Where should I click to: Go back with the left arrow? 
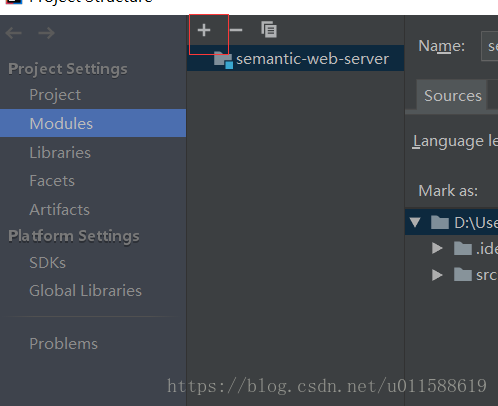pyautogui.click(x=14, y=33)
